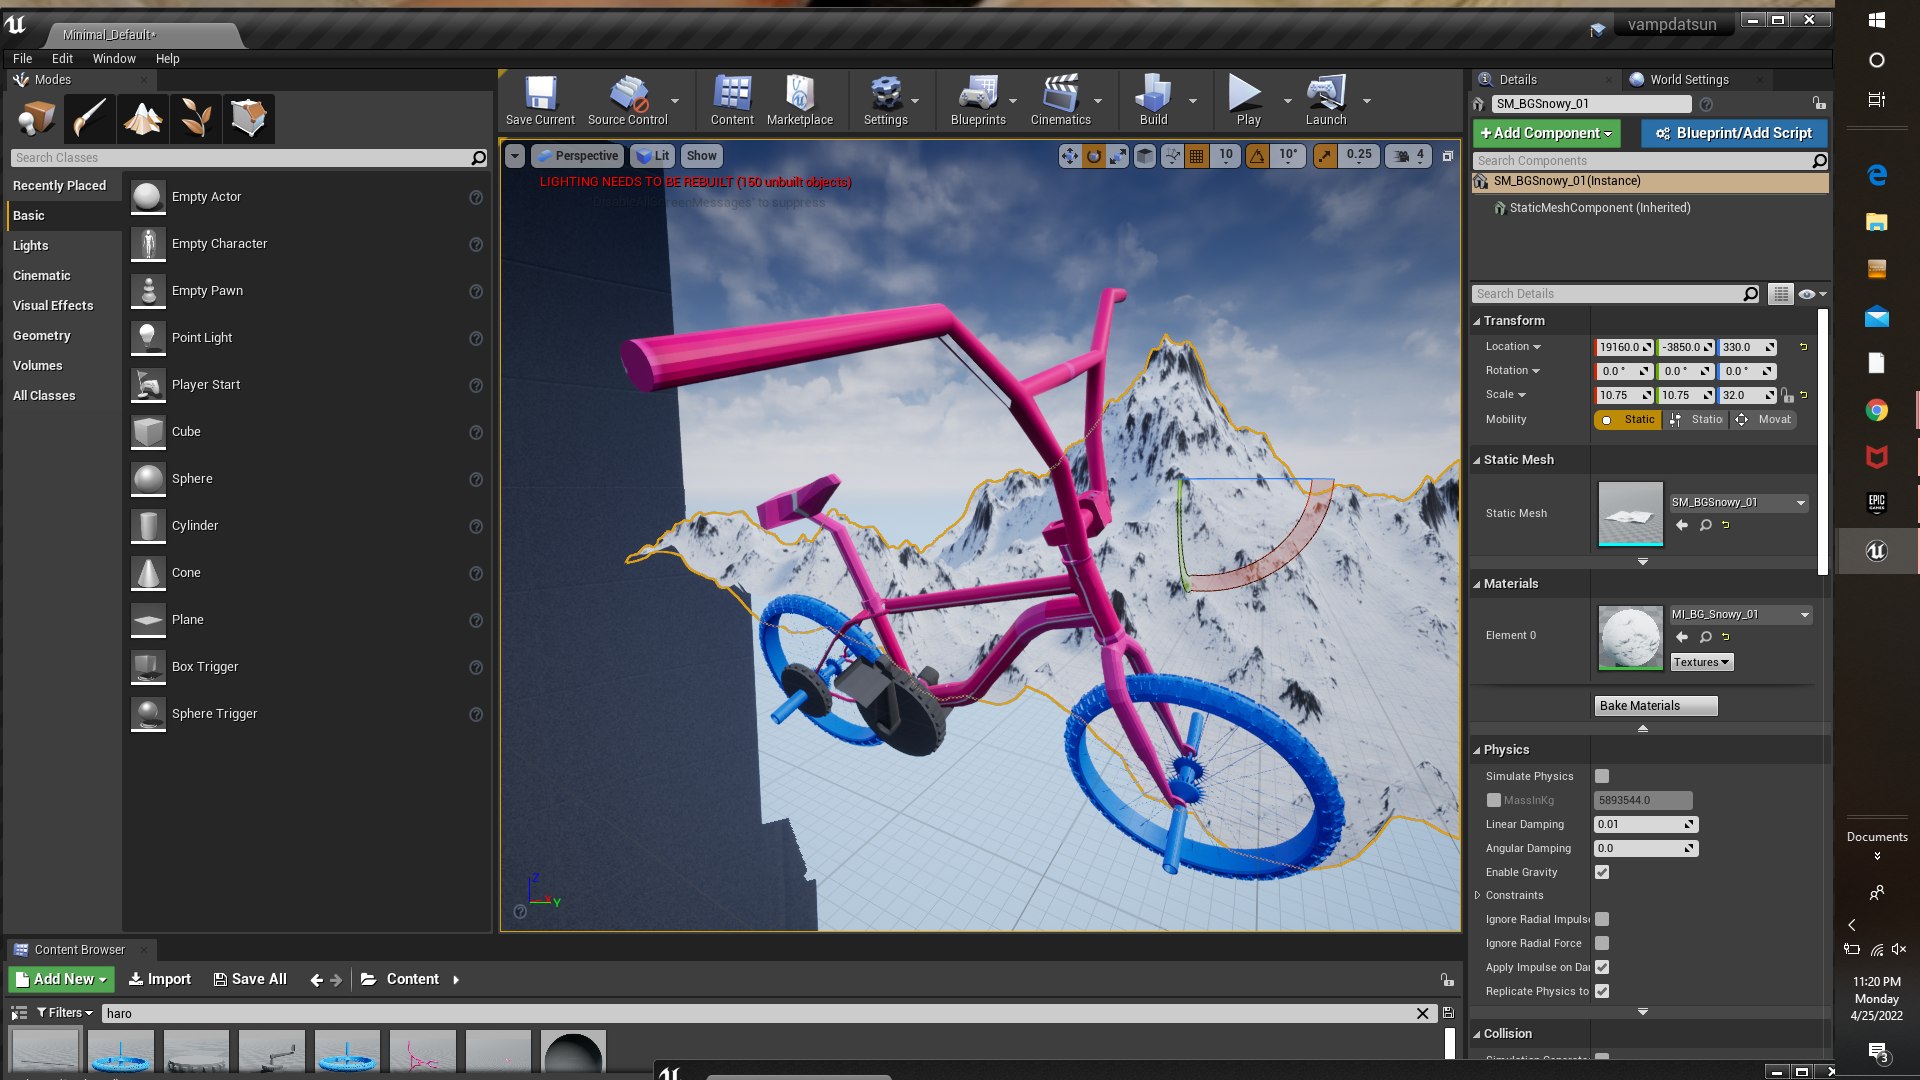Select the rotate gizmo tool in viewport

click(x=1094, y=156)
